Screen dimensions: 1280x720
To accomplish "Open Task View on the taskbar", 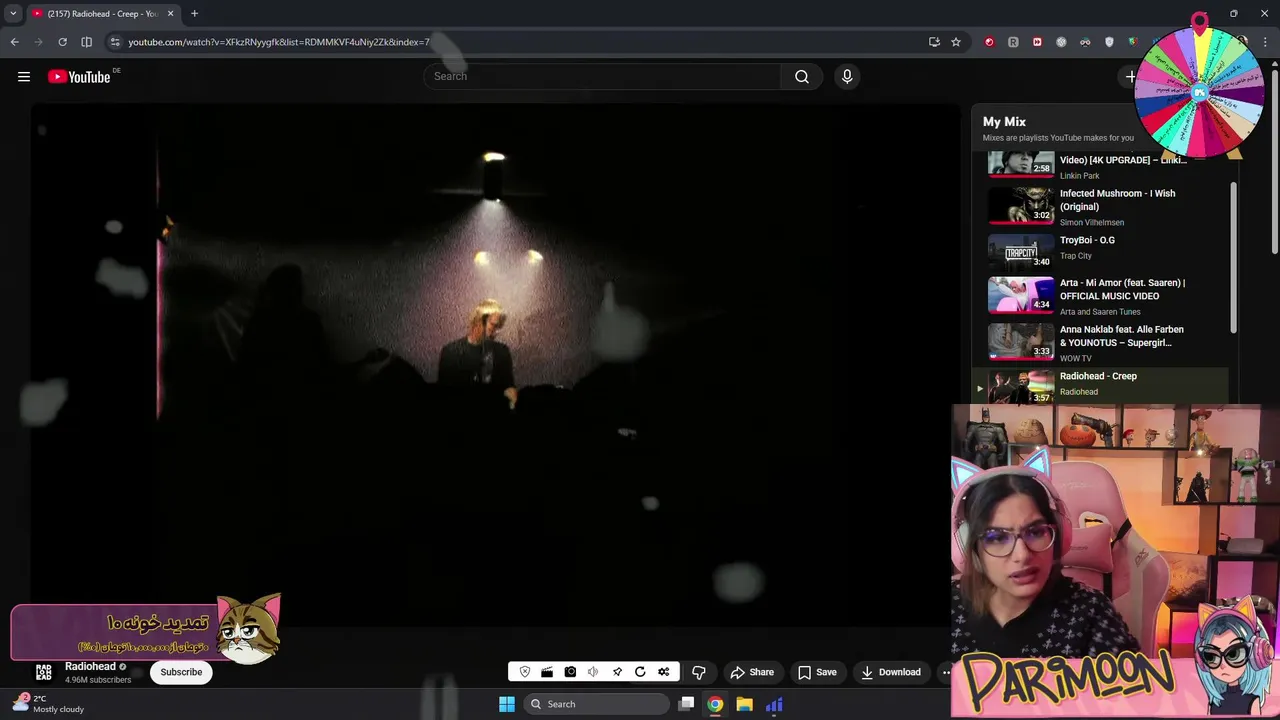I will (x=686, y=704).
